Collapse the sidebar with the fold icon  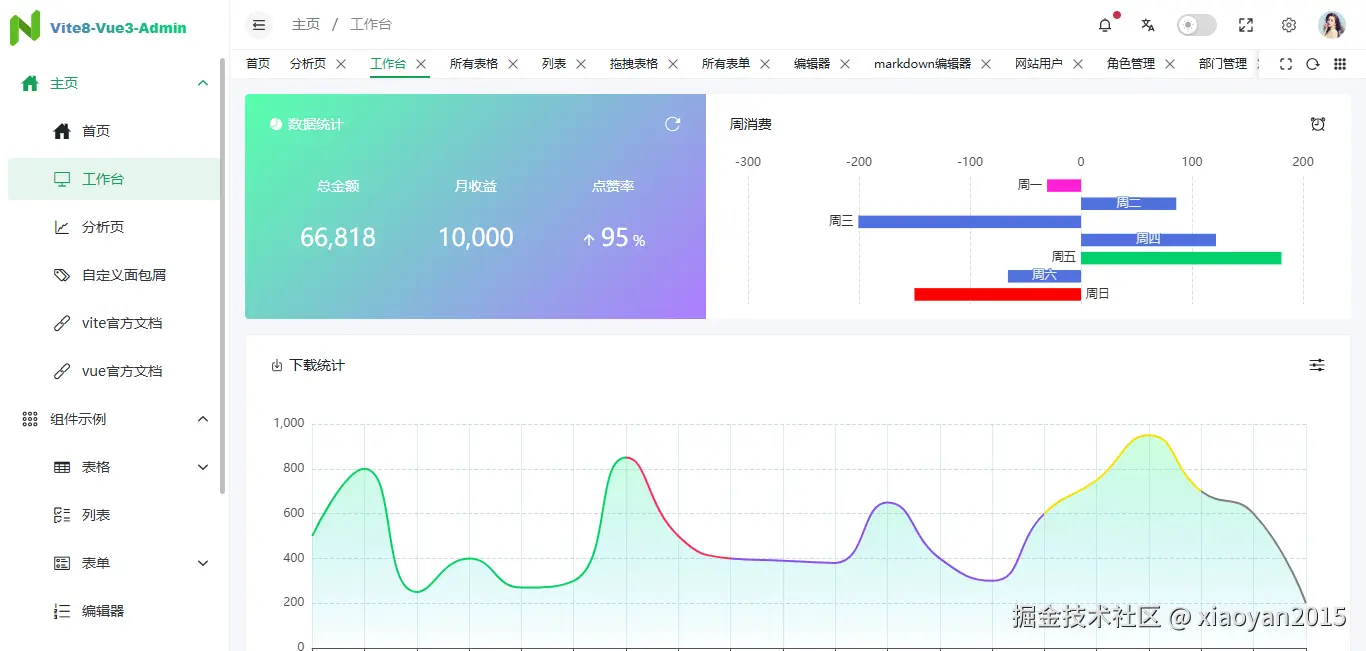point(259,25)
